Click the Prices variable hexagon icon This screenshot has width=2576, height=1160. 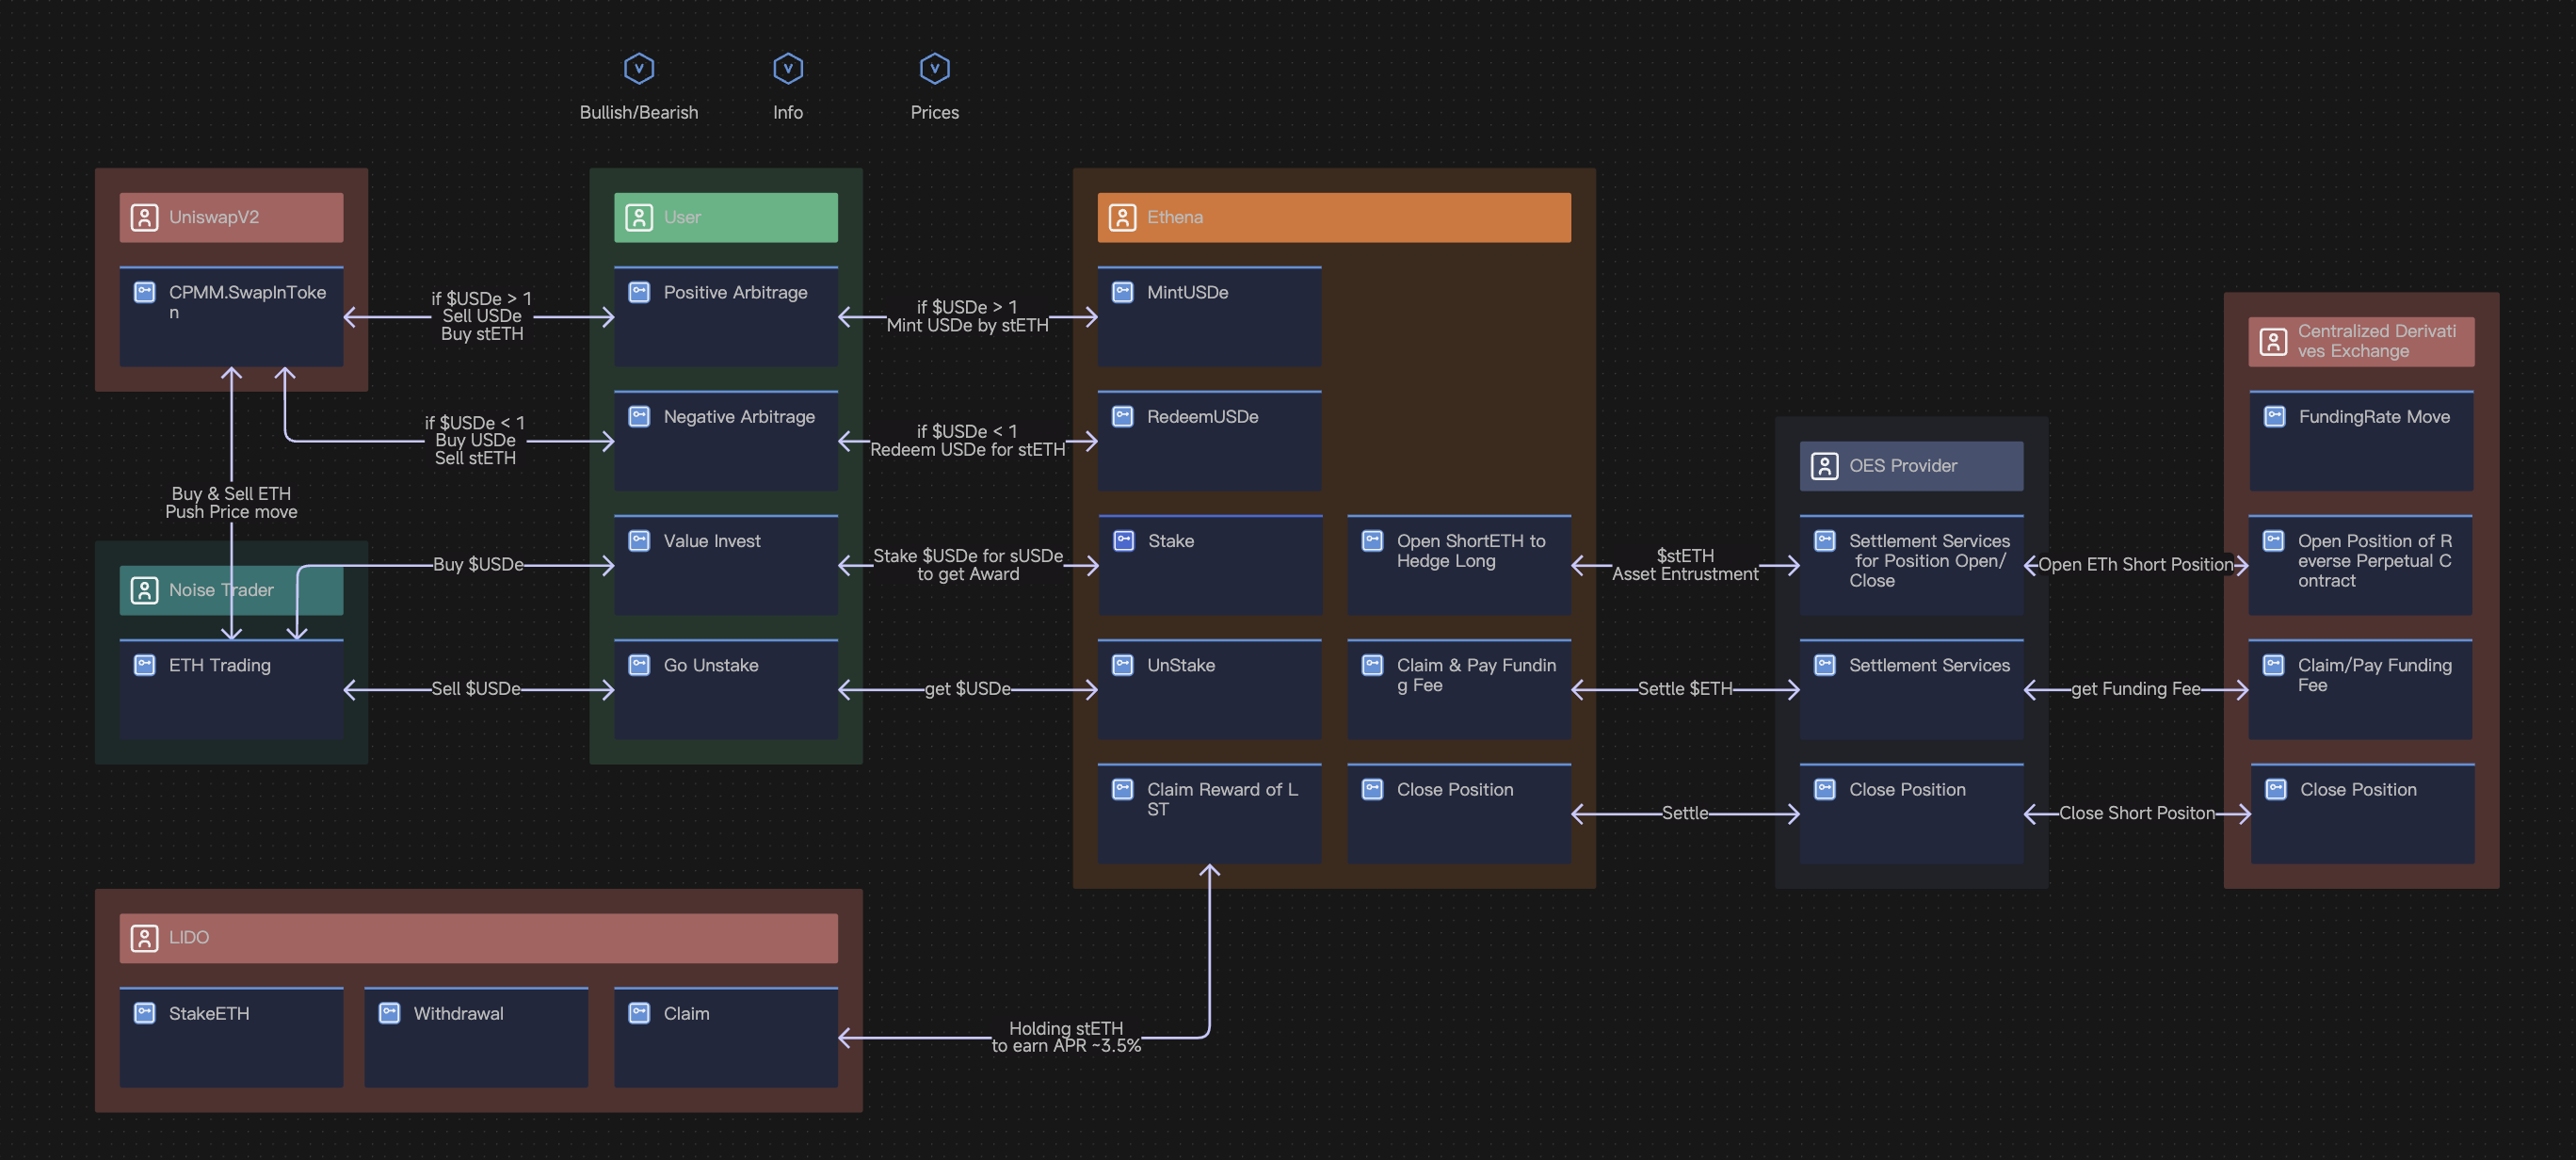[934, 69]
